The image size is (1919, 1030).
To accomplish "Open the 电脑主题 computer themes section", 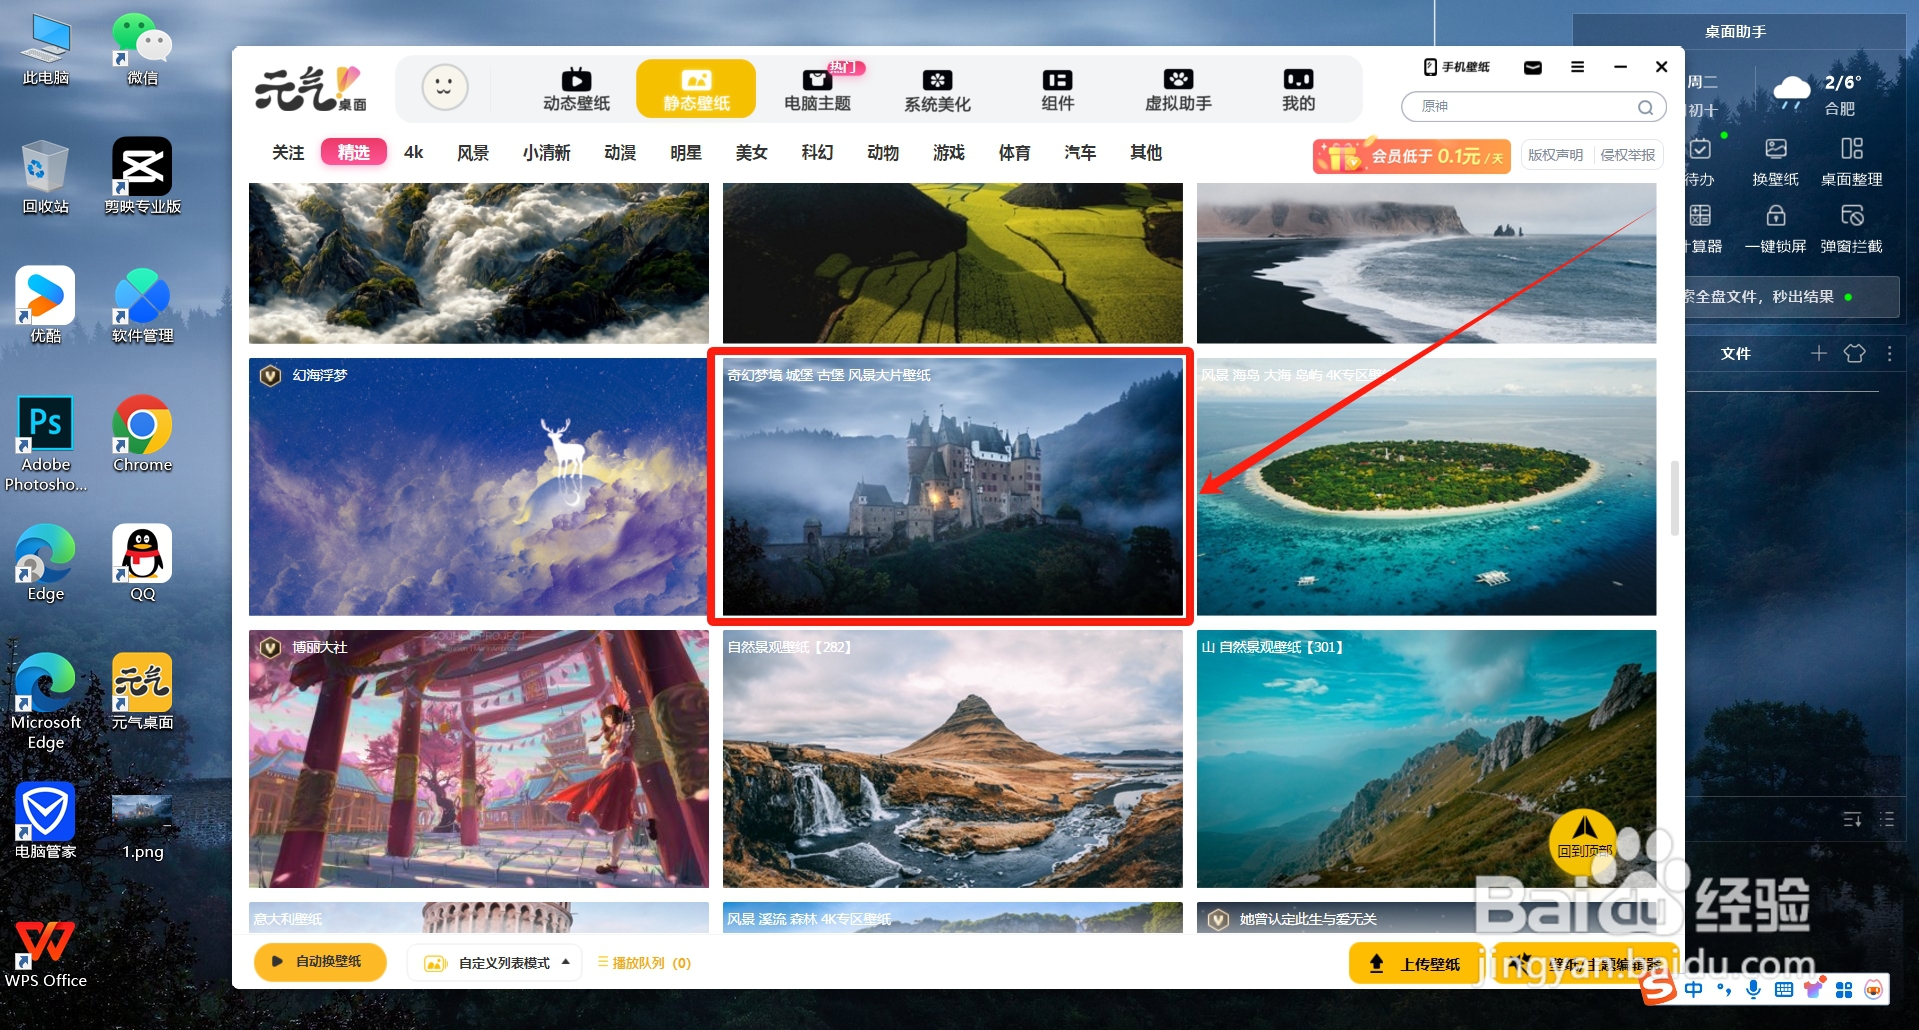I will coord(817,89).
